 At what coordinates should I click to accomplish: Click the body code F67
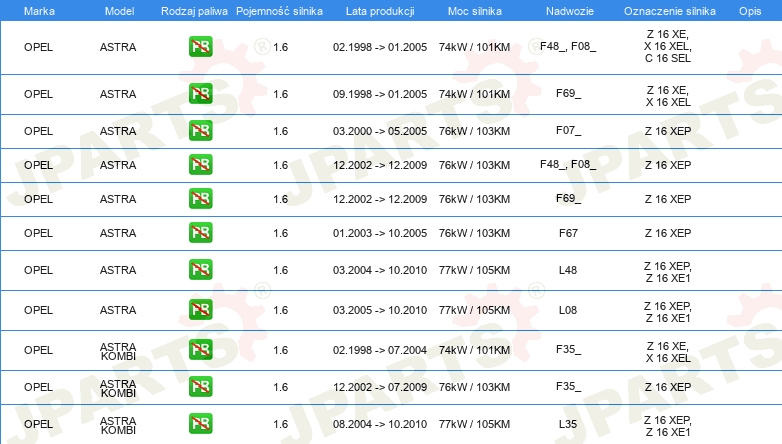pos(569,233)
